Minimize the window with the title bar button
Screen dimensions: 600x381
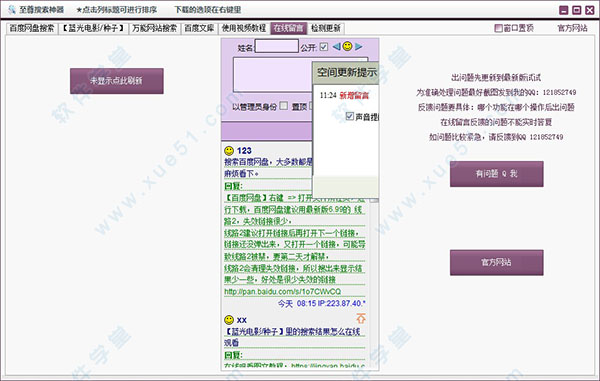tap(564, 10)
